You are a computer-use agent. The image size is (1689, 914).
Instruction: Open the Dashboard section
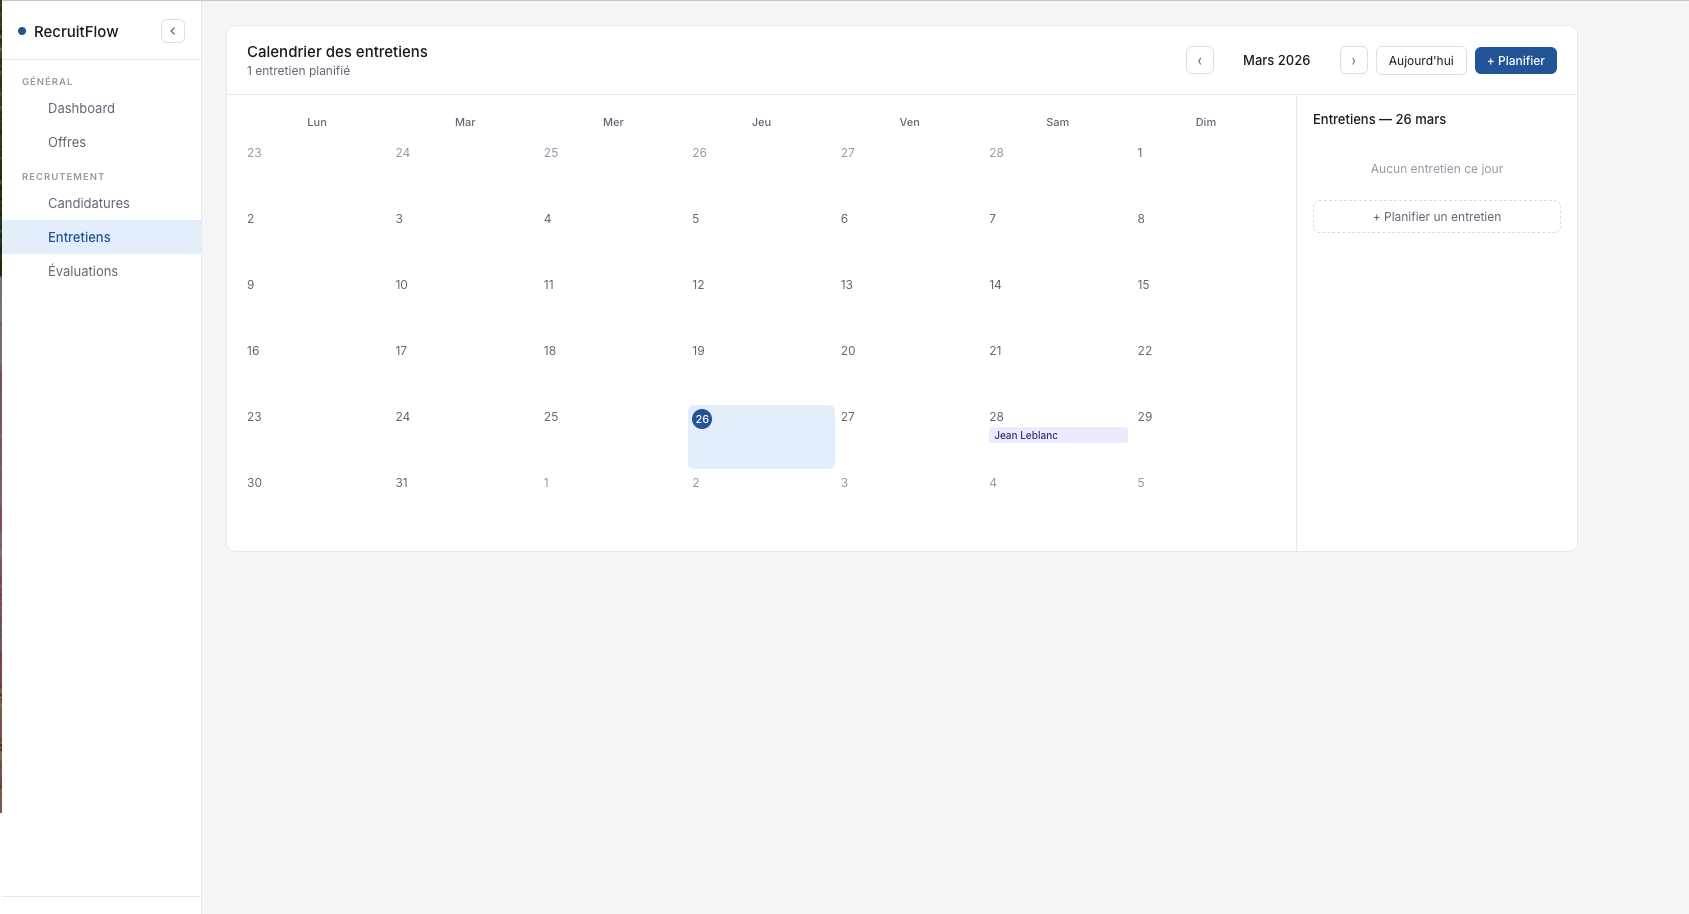tap(81, 108)
